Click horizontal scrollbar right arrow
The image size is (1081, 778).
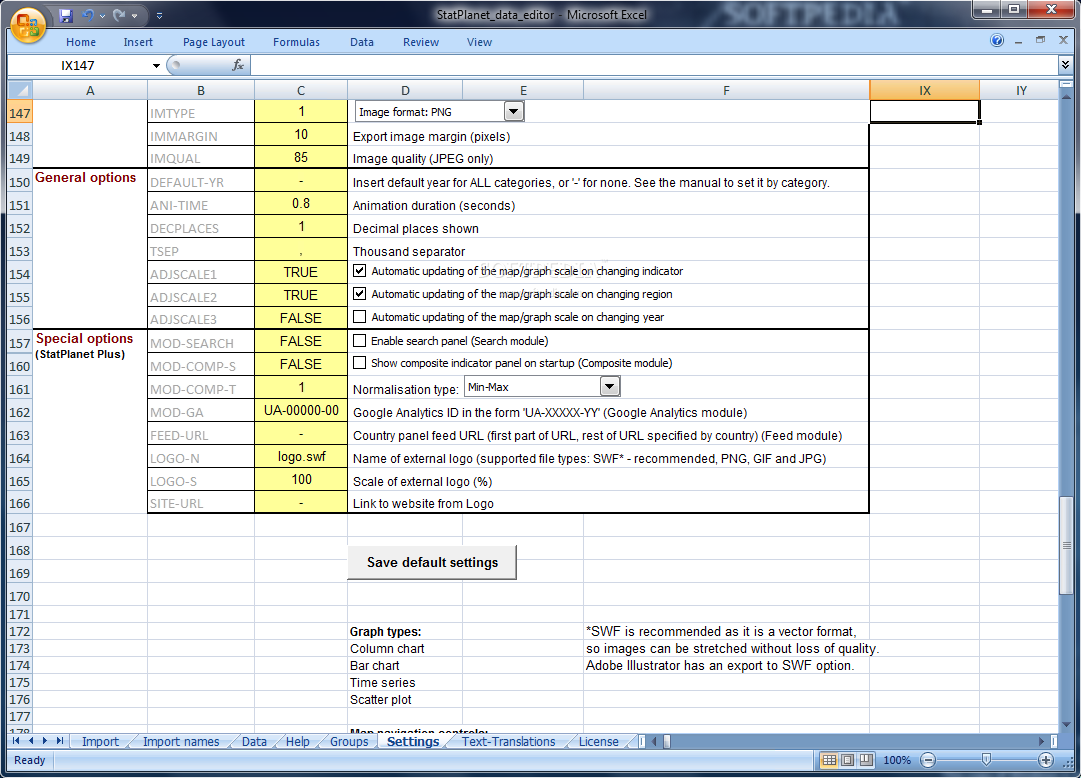click(1042, 741)
